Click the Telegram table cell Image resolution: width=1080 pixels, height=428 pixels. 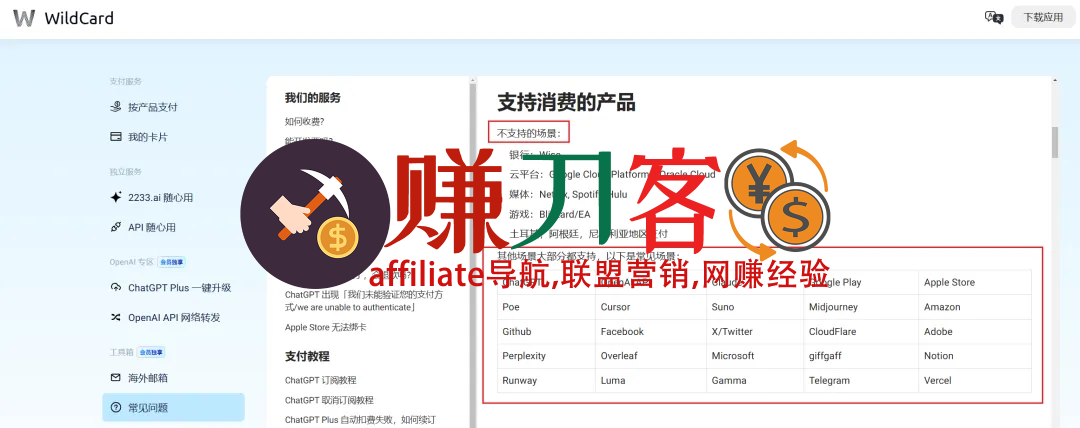click(862, 380)
